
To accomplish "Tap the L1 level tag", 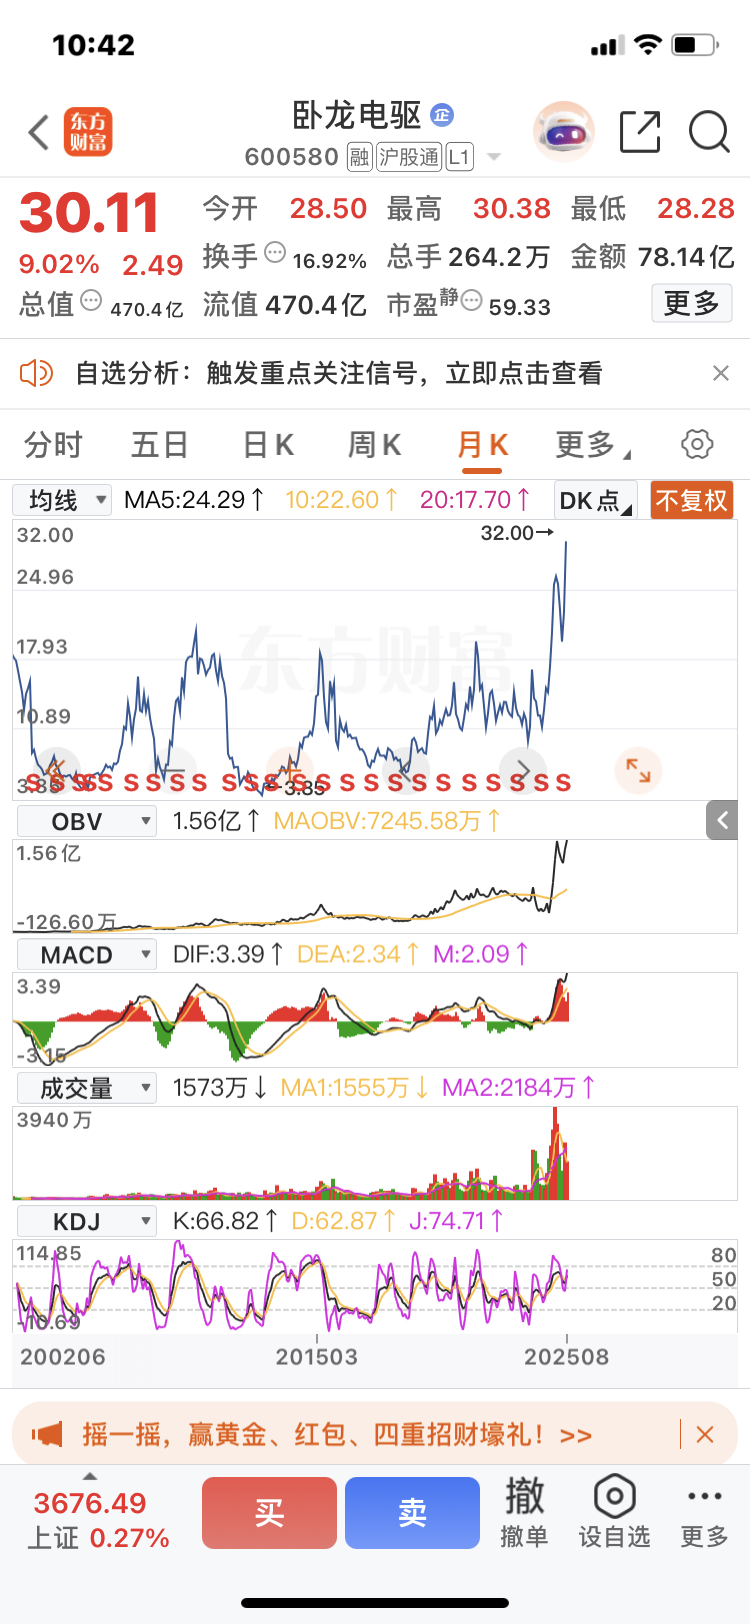I will [459, 157].
